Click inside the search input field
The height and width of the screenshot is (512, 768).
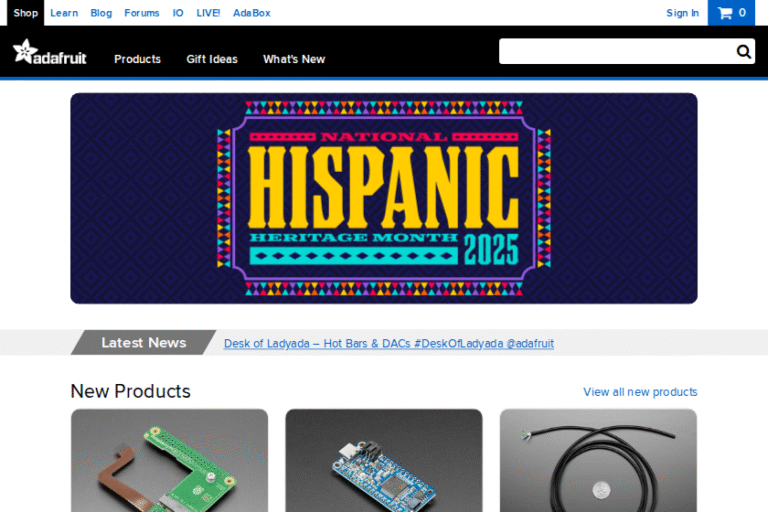pyautogui.click(x=615, y=52)
